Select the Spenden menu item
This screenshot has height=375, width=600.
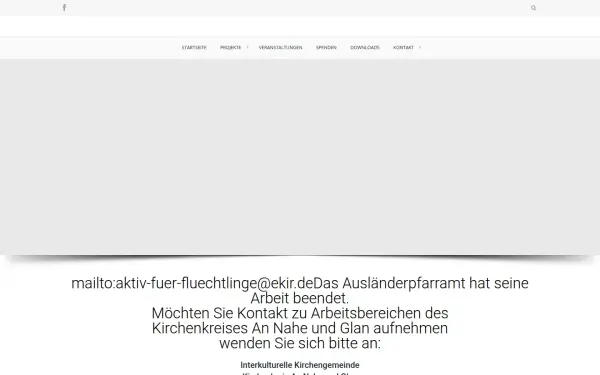326,47
